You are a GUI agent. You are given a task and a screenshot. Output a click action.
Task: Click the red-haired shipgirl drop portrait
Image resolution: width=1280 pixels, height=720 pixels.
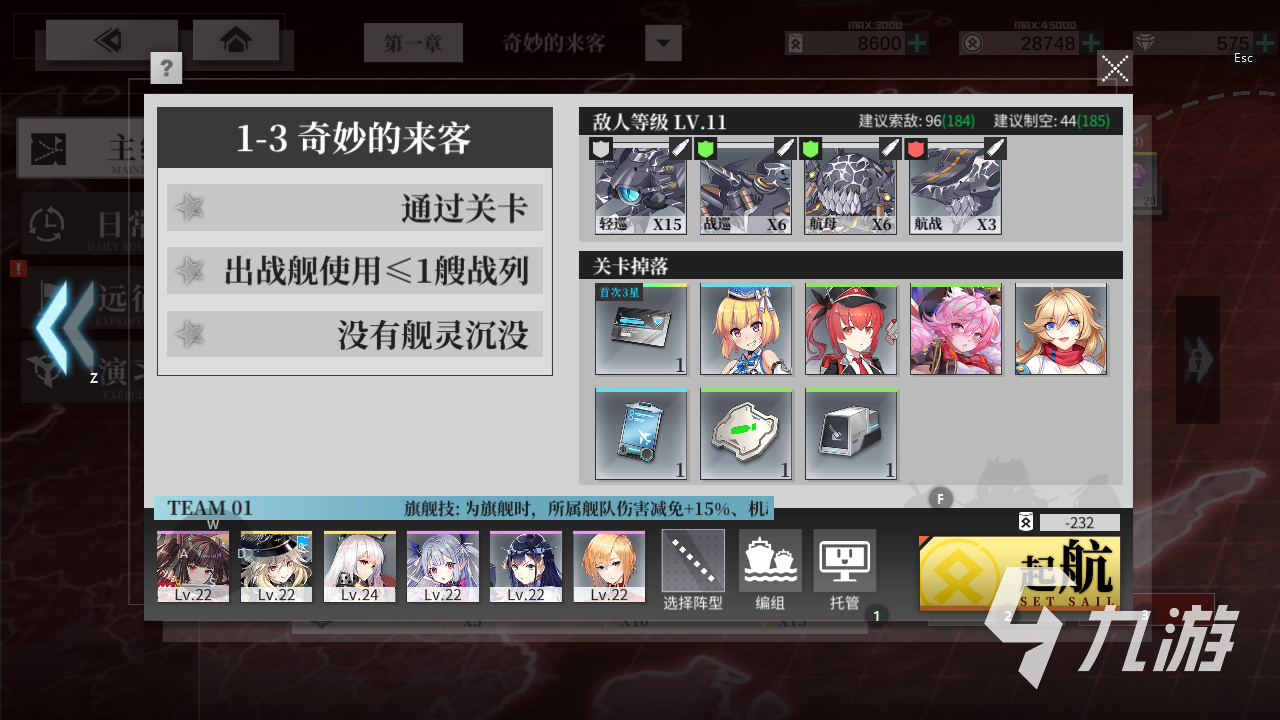851,329
